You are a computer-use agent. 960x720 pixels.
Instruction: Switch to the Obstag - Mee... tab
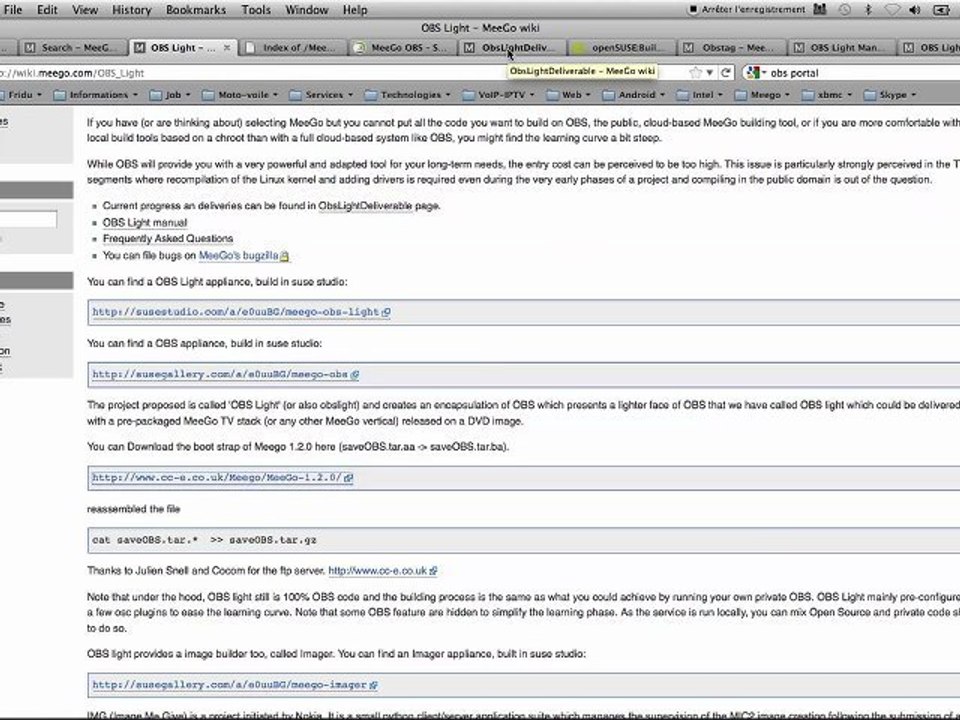pos(732,48)
